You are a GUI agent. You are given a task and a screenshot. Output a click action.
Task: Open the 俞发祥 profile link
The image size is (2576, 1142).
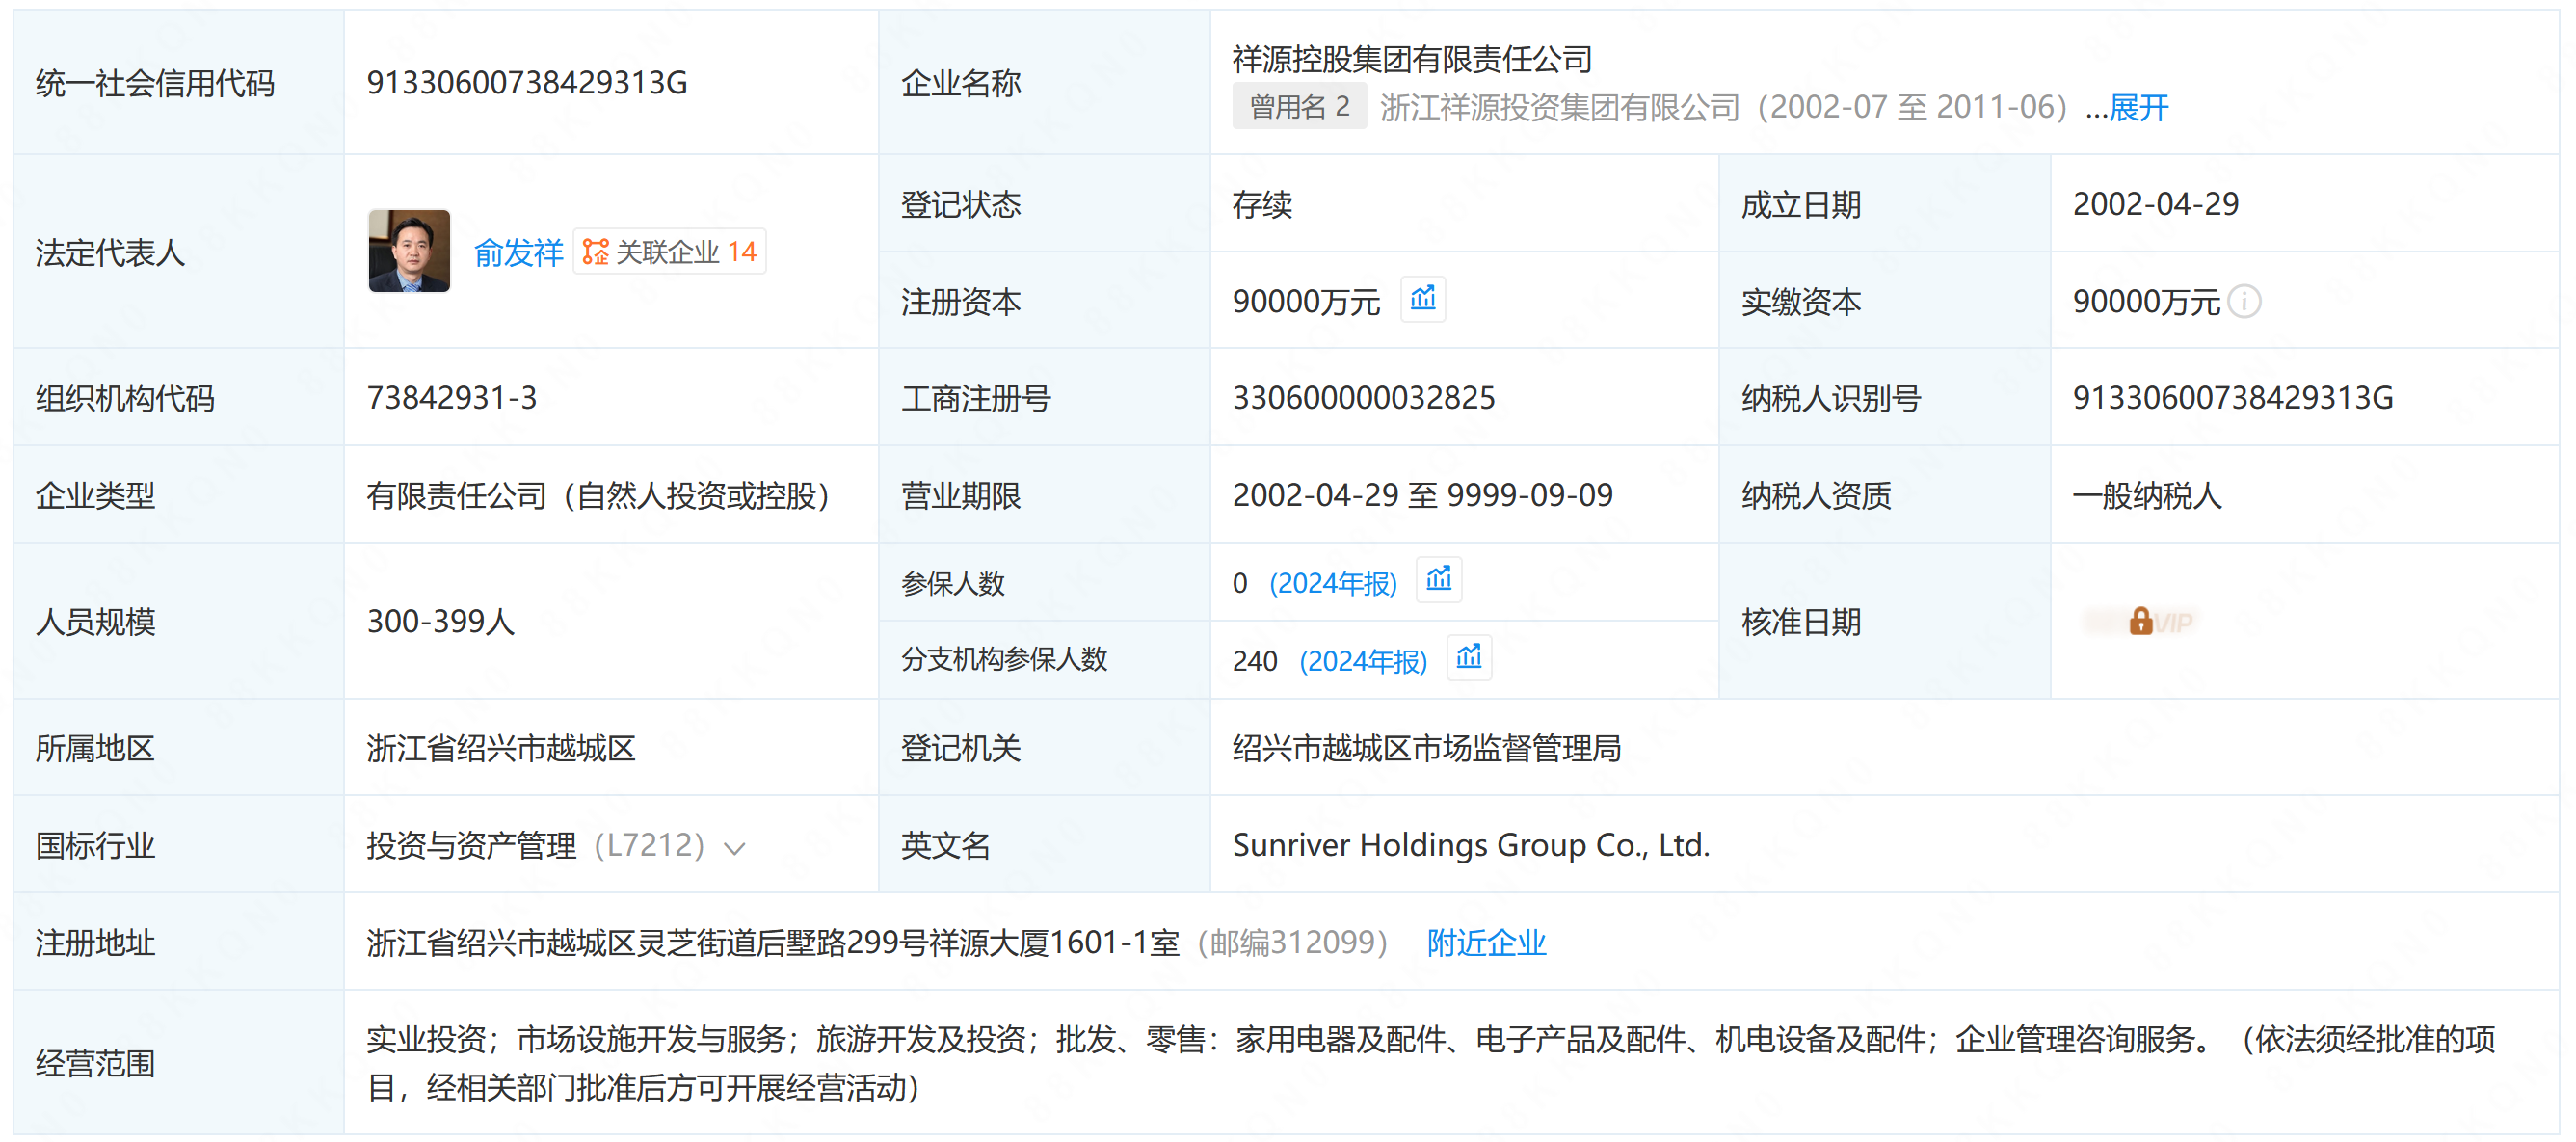pyautogui.click(x=518, y=253)
